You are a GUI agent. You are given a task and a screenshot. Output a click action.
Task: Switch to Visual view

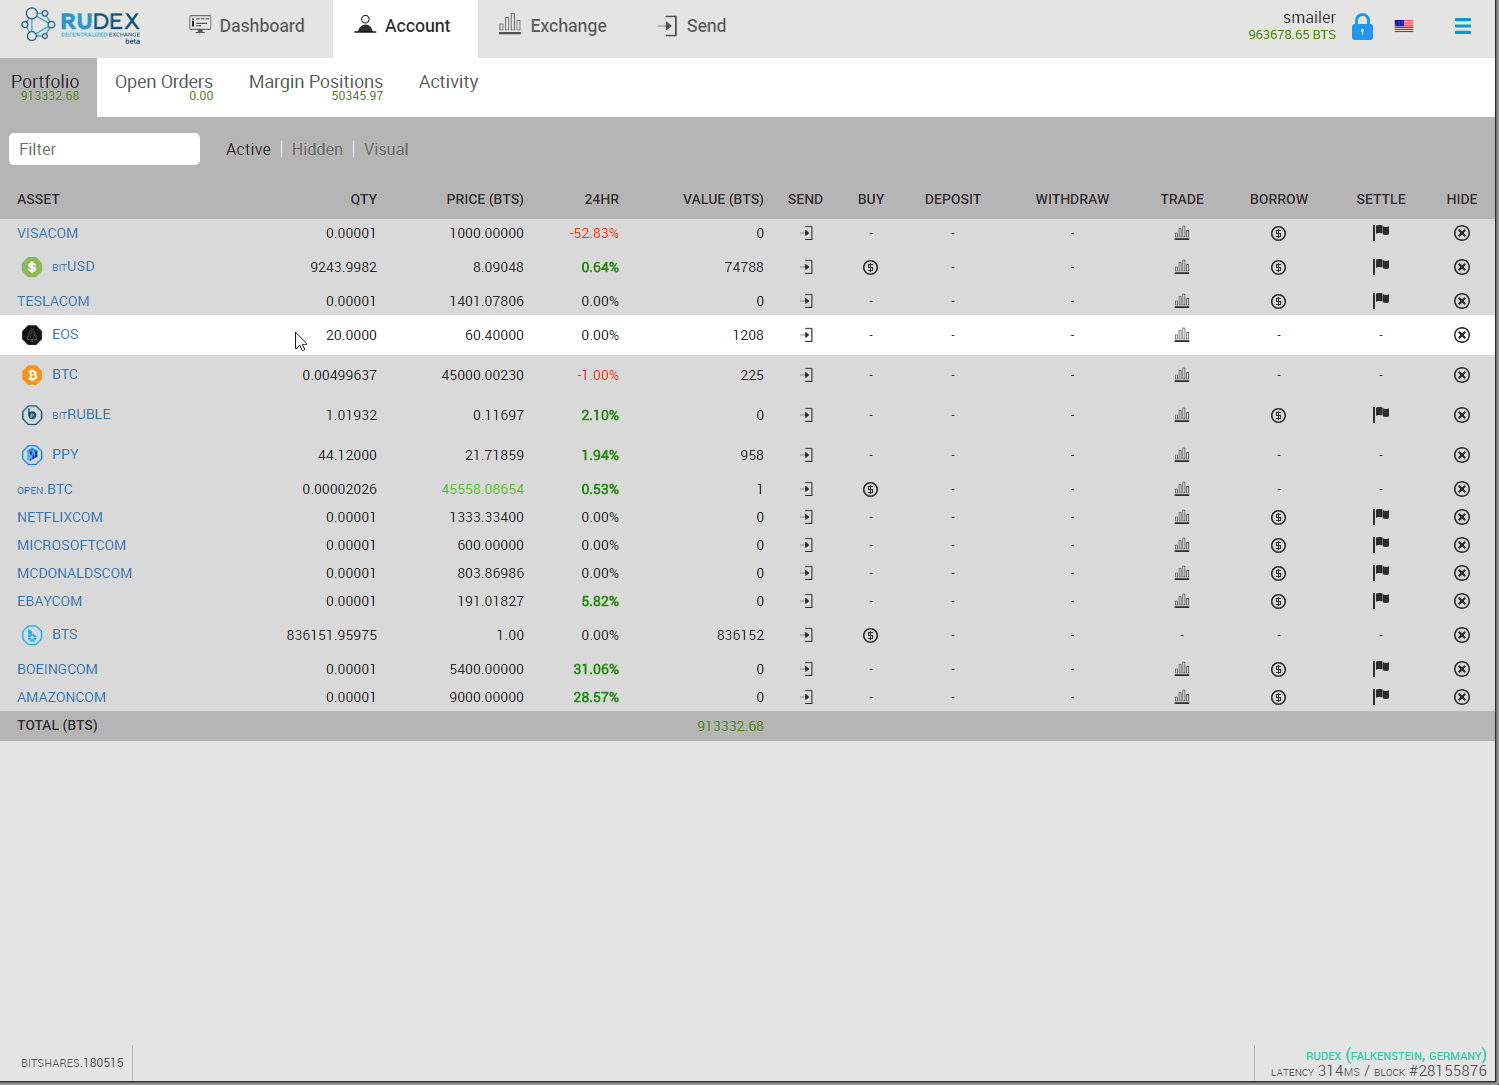(386, 149)
